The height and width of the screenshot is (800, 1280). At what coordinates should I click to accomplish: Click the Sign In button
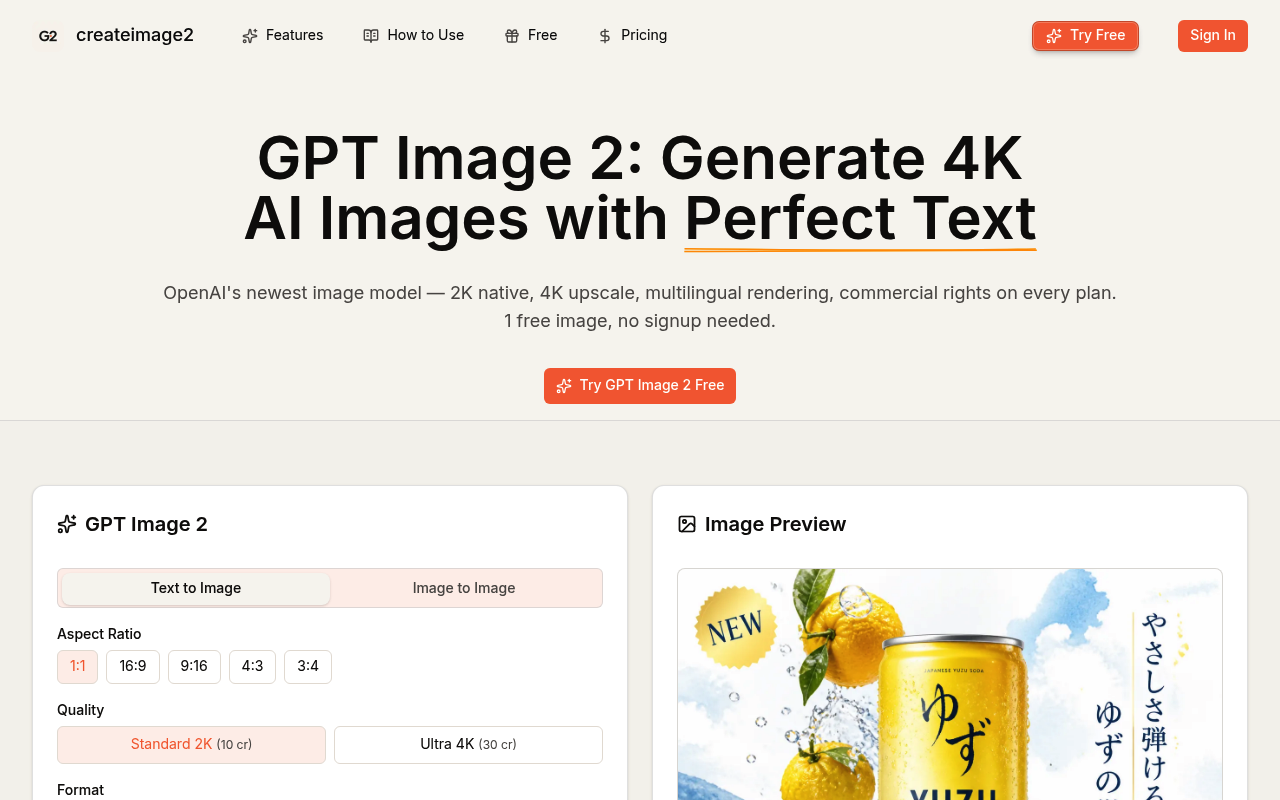coord(1213,36)
